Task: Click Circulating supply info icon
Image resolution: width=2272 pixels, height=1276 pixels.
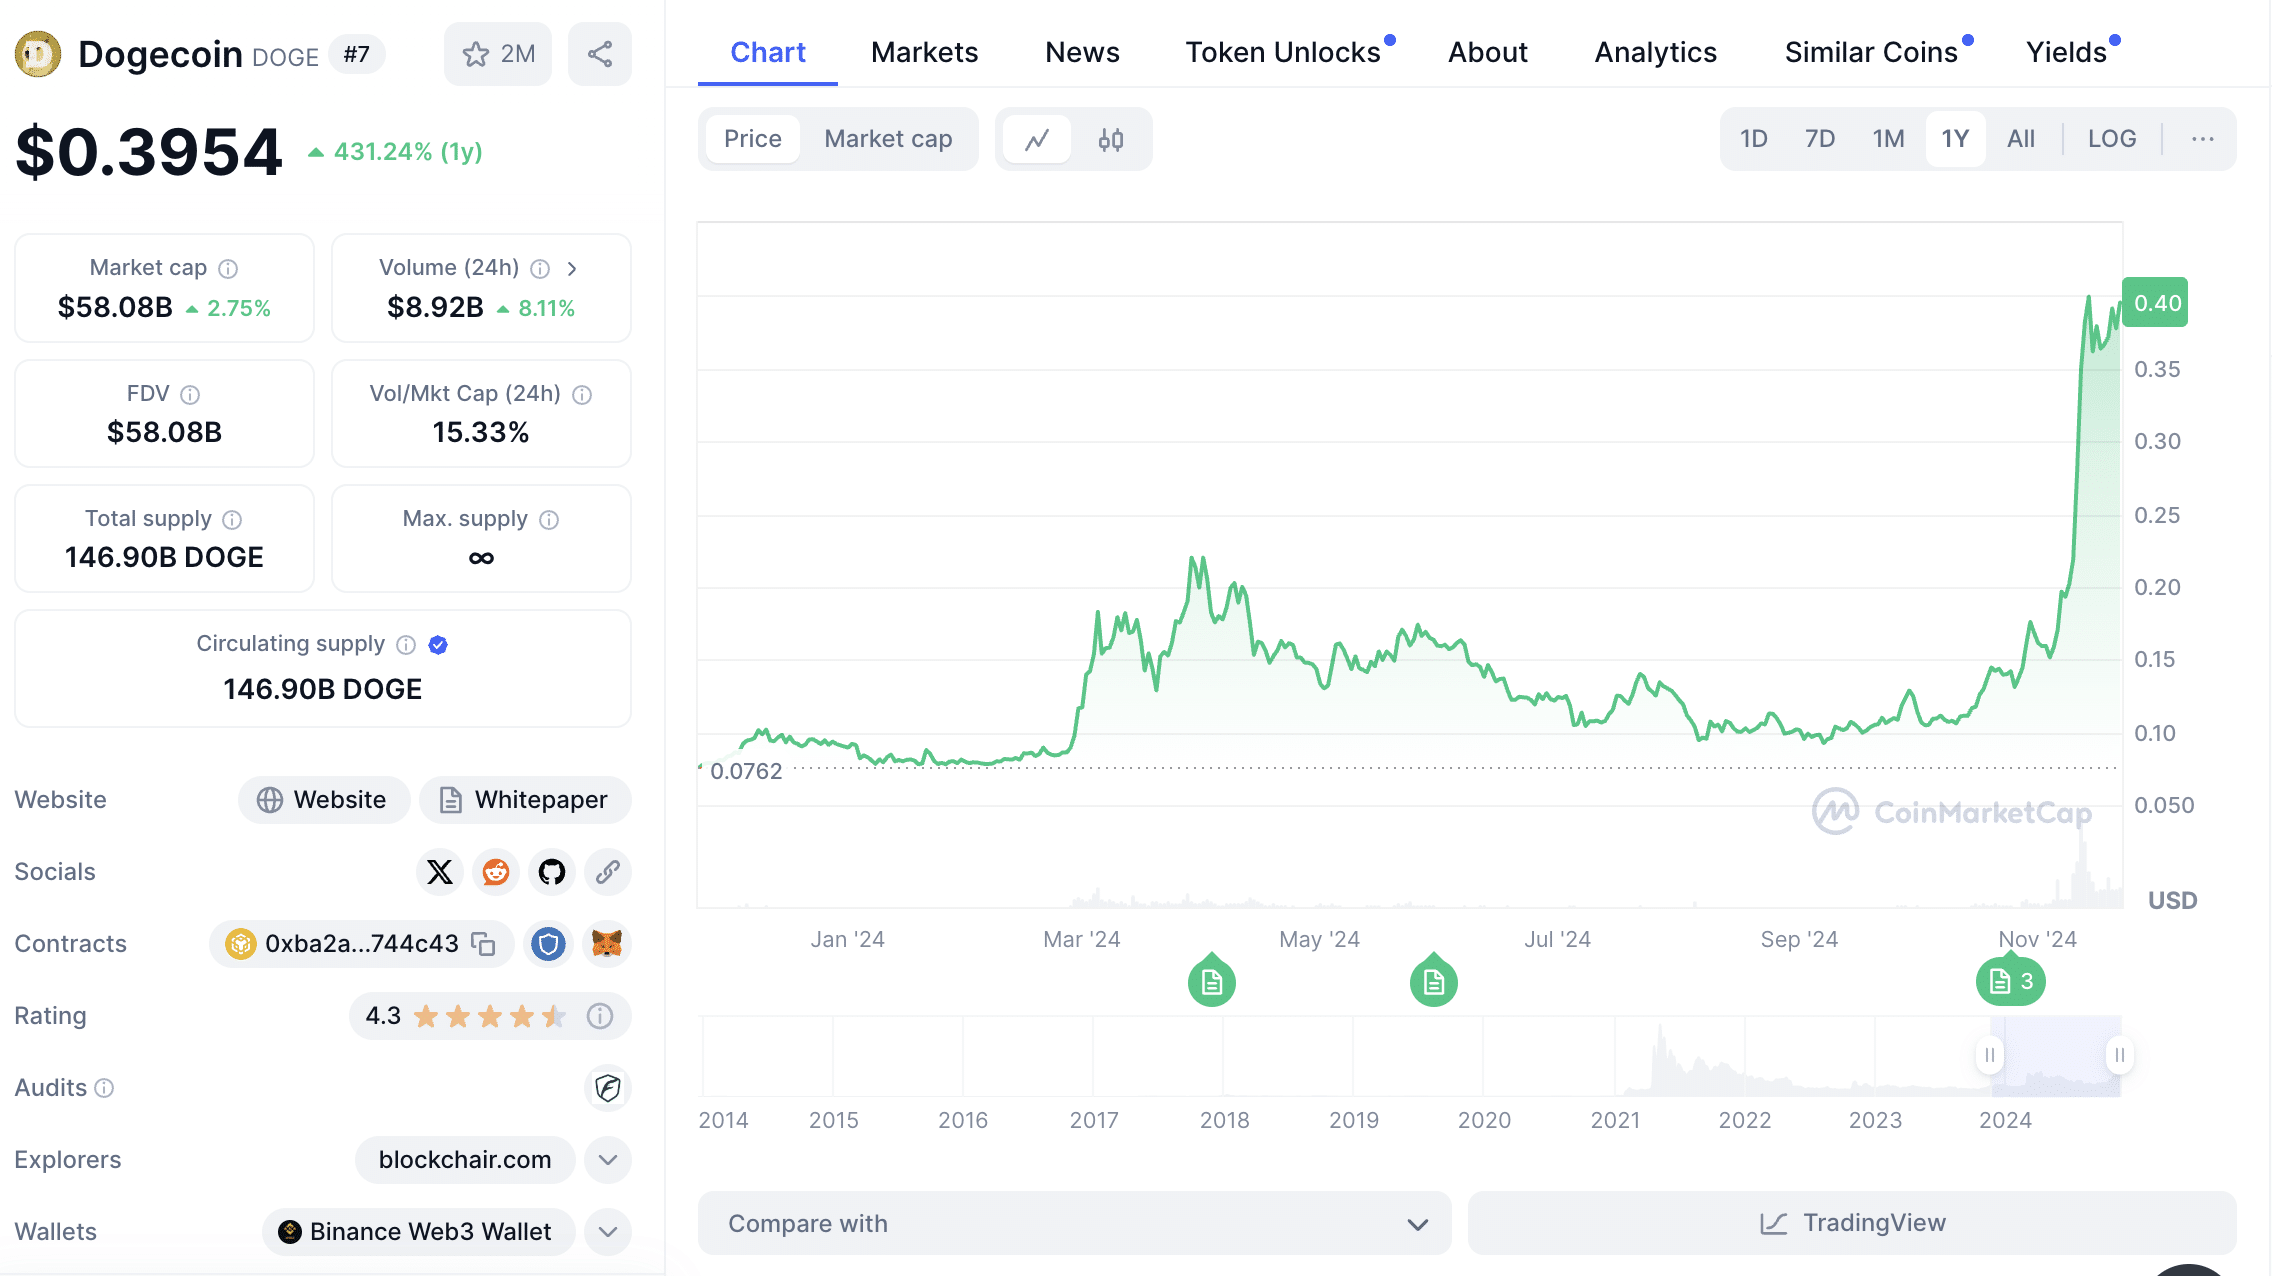Action: click(406, 644)
